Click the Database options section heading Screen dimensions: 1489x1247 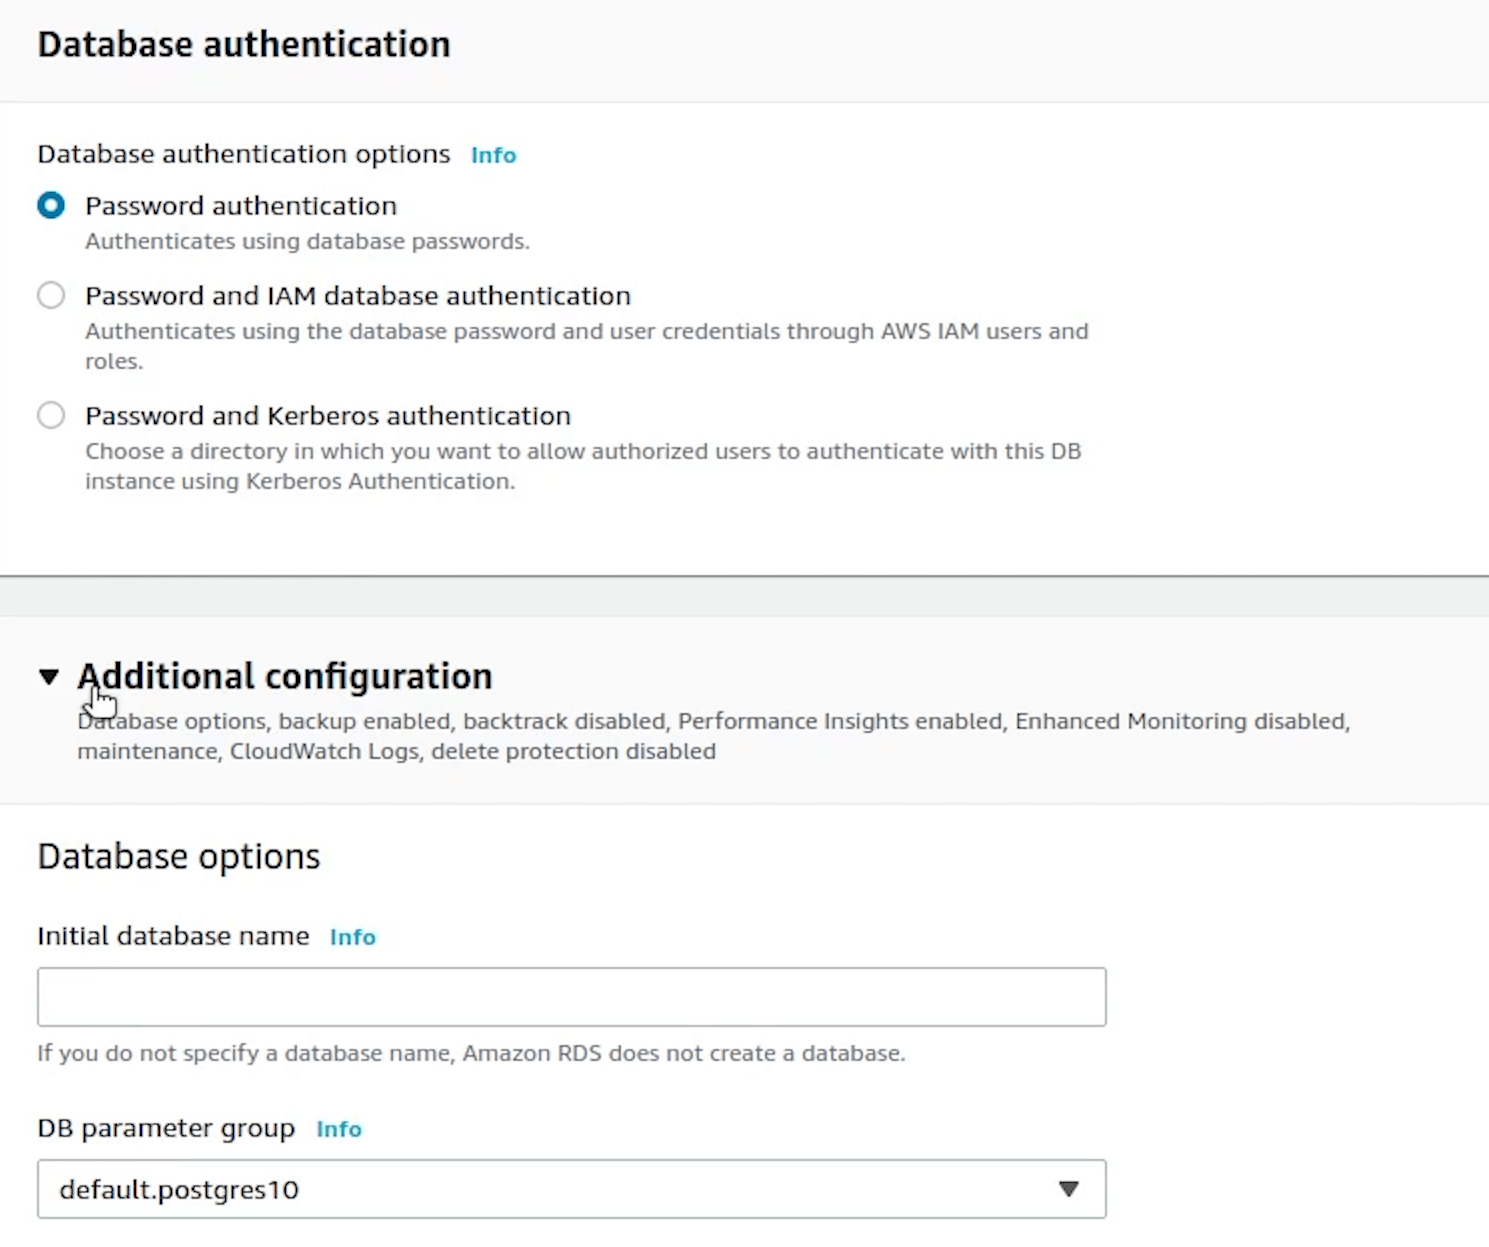point(179,857)
